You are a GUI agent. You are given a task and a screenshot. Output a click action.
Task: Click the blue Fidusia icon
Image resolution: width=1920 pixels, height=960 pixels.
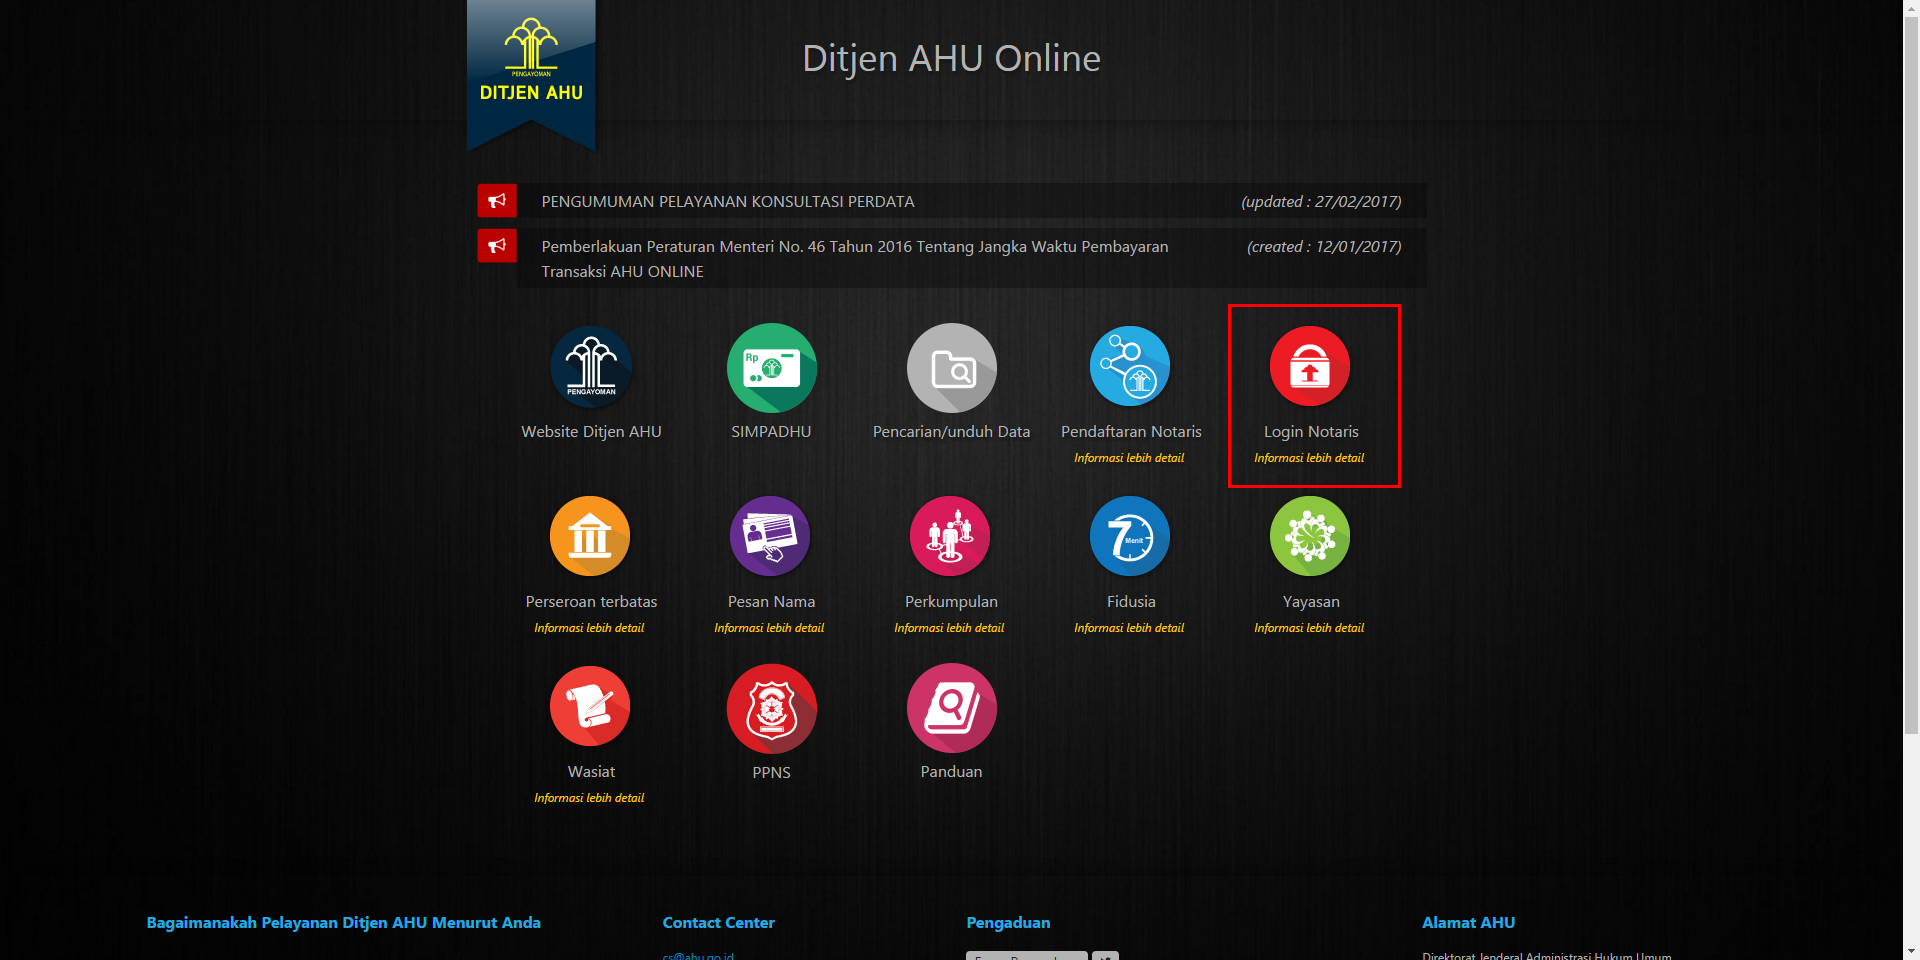1130,537
